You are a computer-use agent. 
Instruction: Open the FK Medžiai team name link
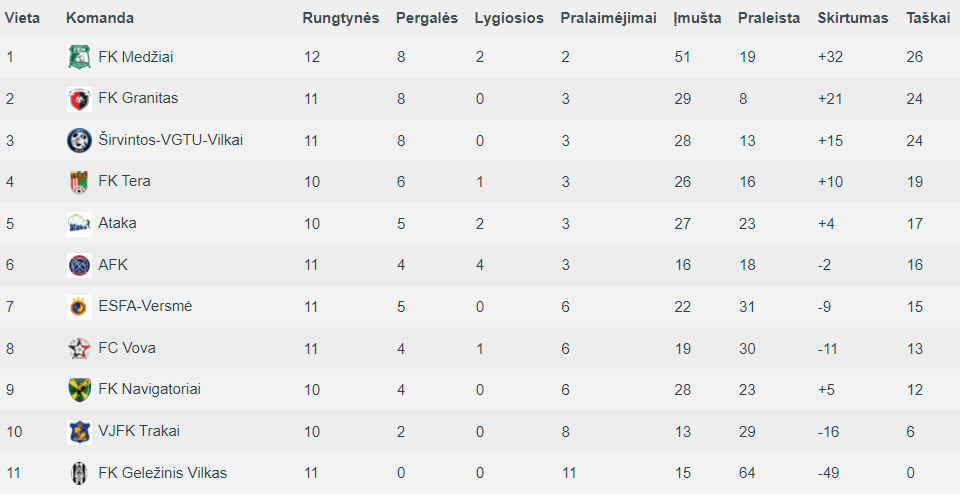coord(136,57)
